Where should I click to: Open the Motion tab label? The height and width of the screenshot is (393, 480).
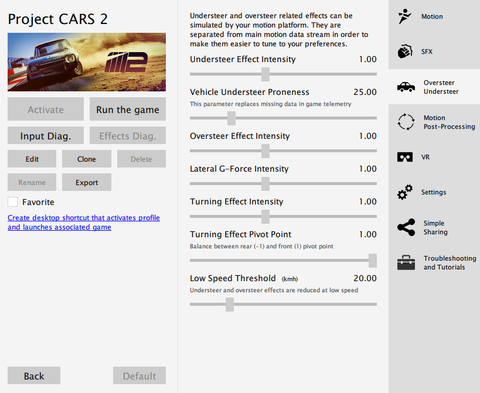432,16
